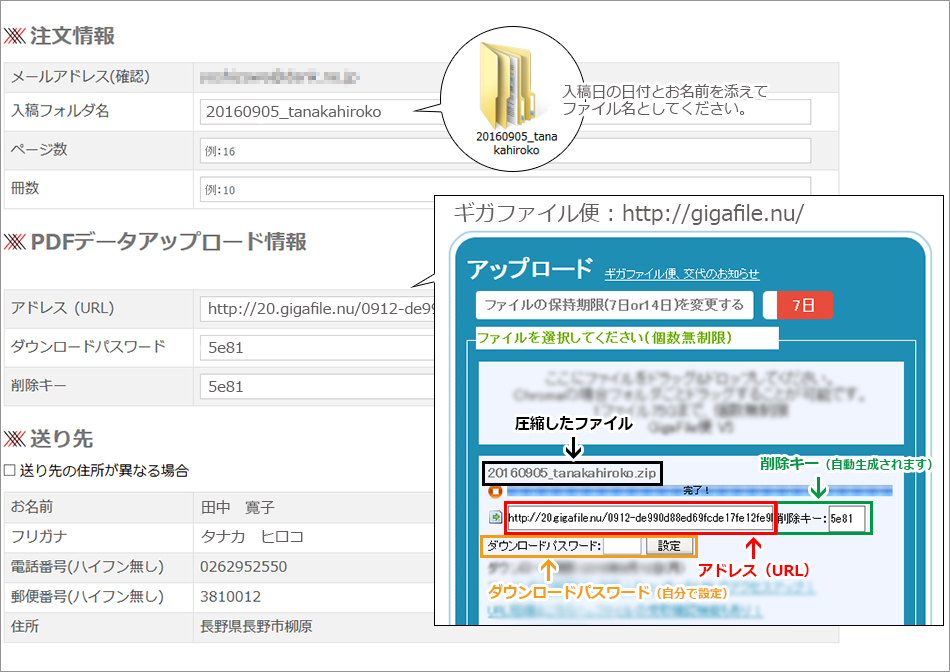
Task: Click the postal code 3810012
Action: coord(230,596)
